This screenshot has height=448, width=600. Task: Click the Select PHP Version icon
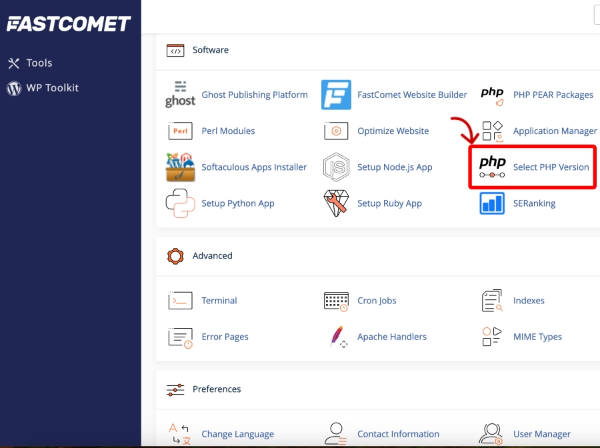[x=492, y=167]
